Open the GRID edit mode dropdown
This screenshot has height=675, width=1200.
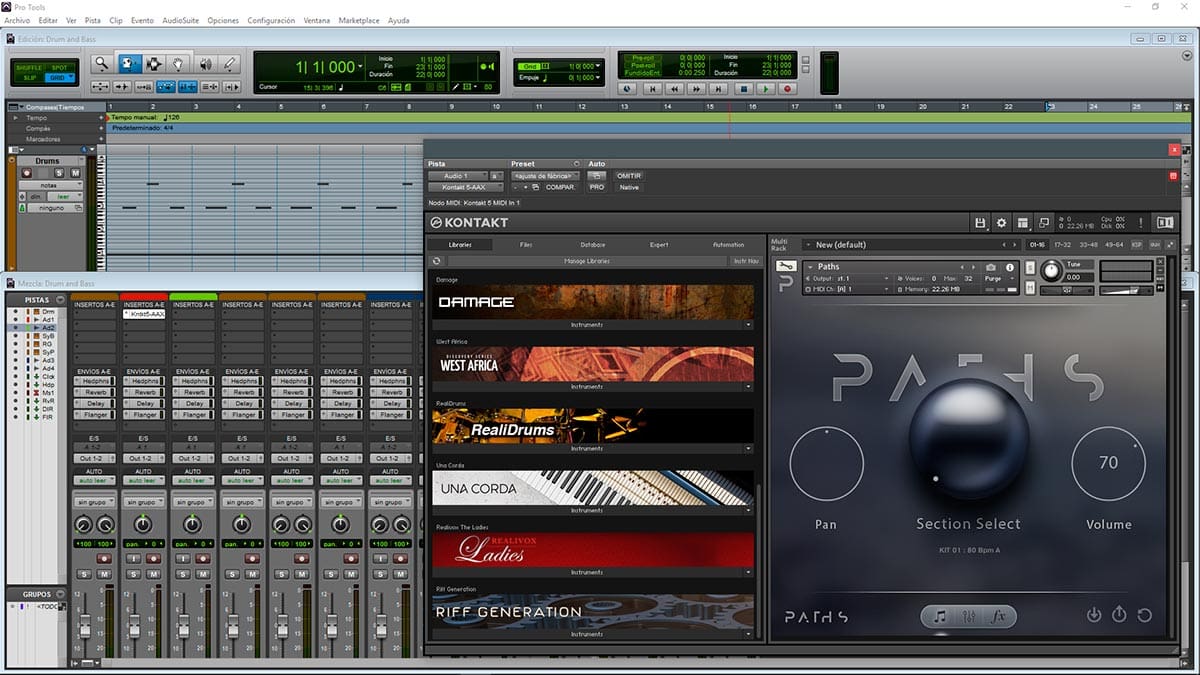(x=60, y=77)
